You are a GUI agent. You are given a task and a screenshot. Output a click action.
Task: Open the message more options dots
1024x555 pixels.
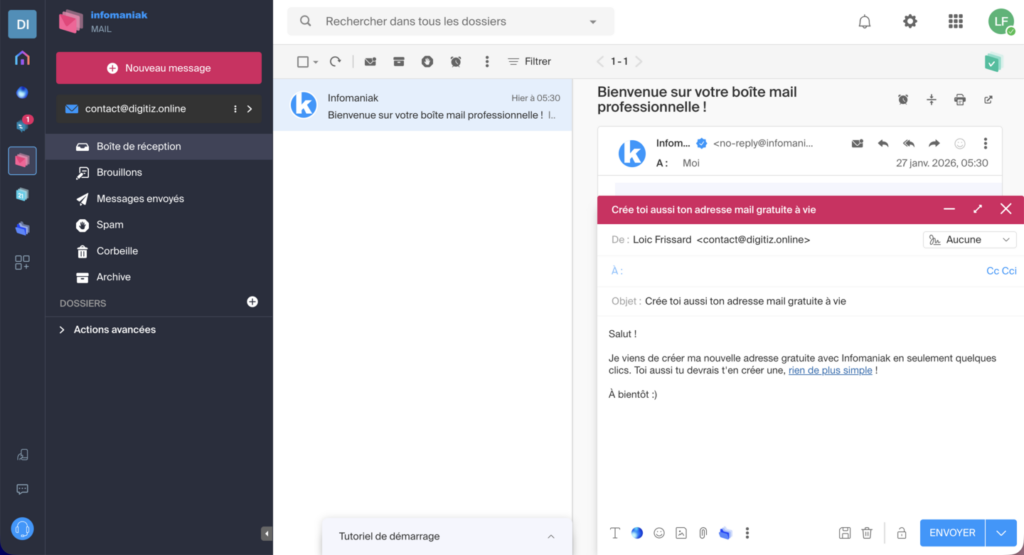(985, 144)
